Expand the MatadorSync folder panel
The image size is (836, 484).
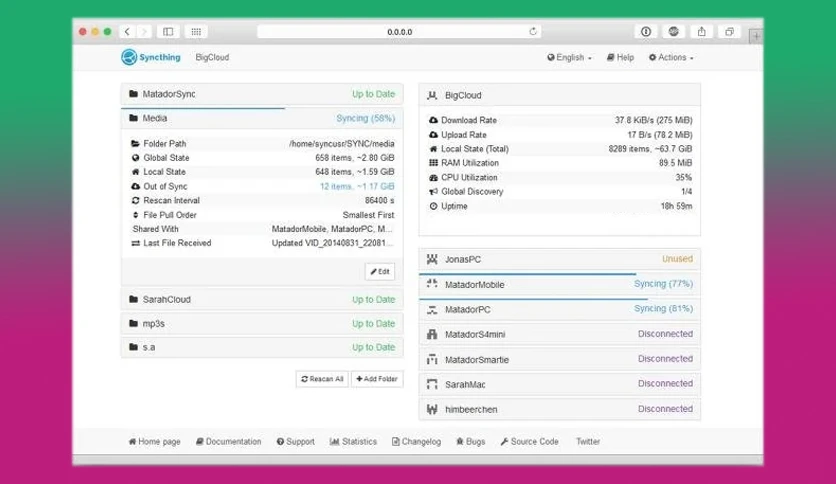coord(262,94)
